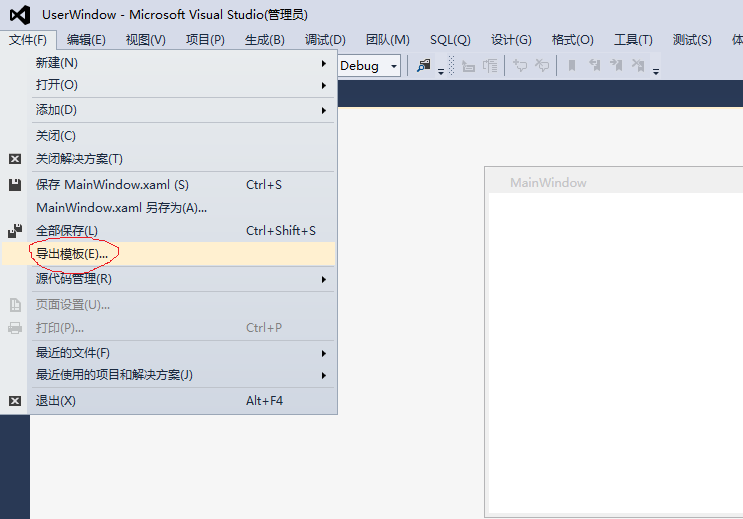Click the white MainWindow designer canvas
The width and height of the screenshot is (743, 519).
coord(616,353)
